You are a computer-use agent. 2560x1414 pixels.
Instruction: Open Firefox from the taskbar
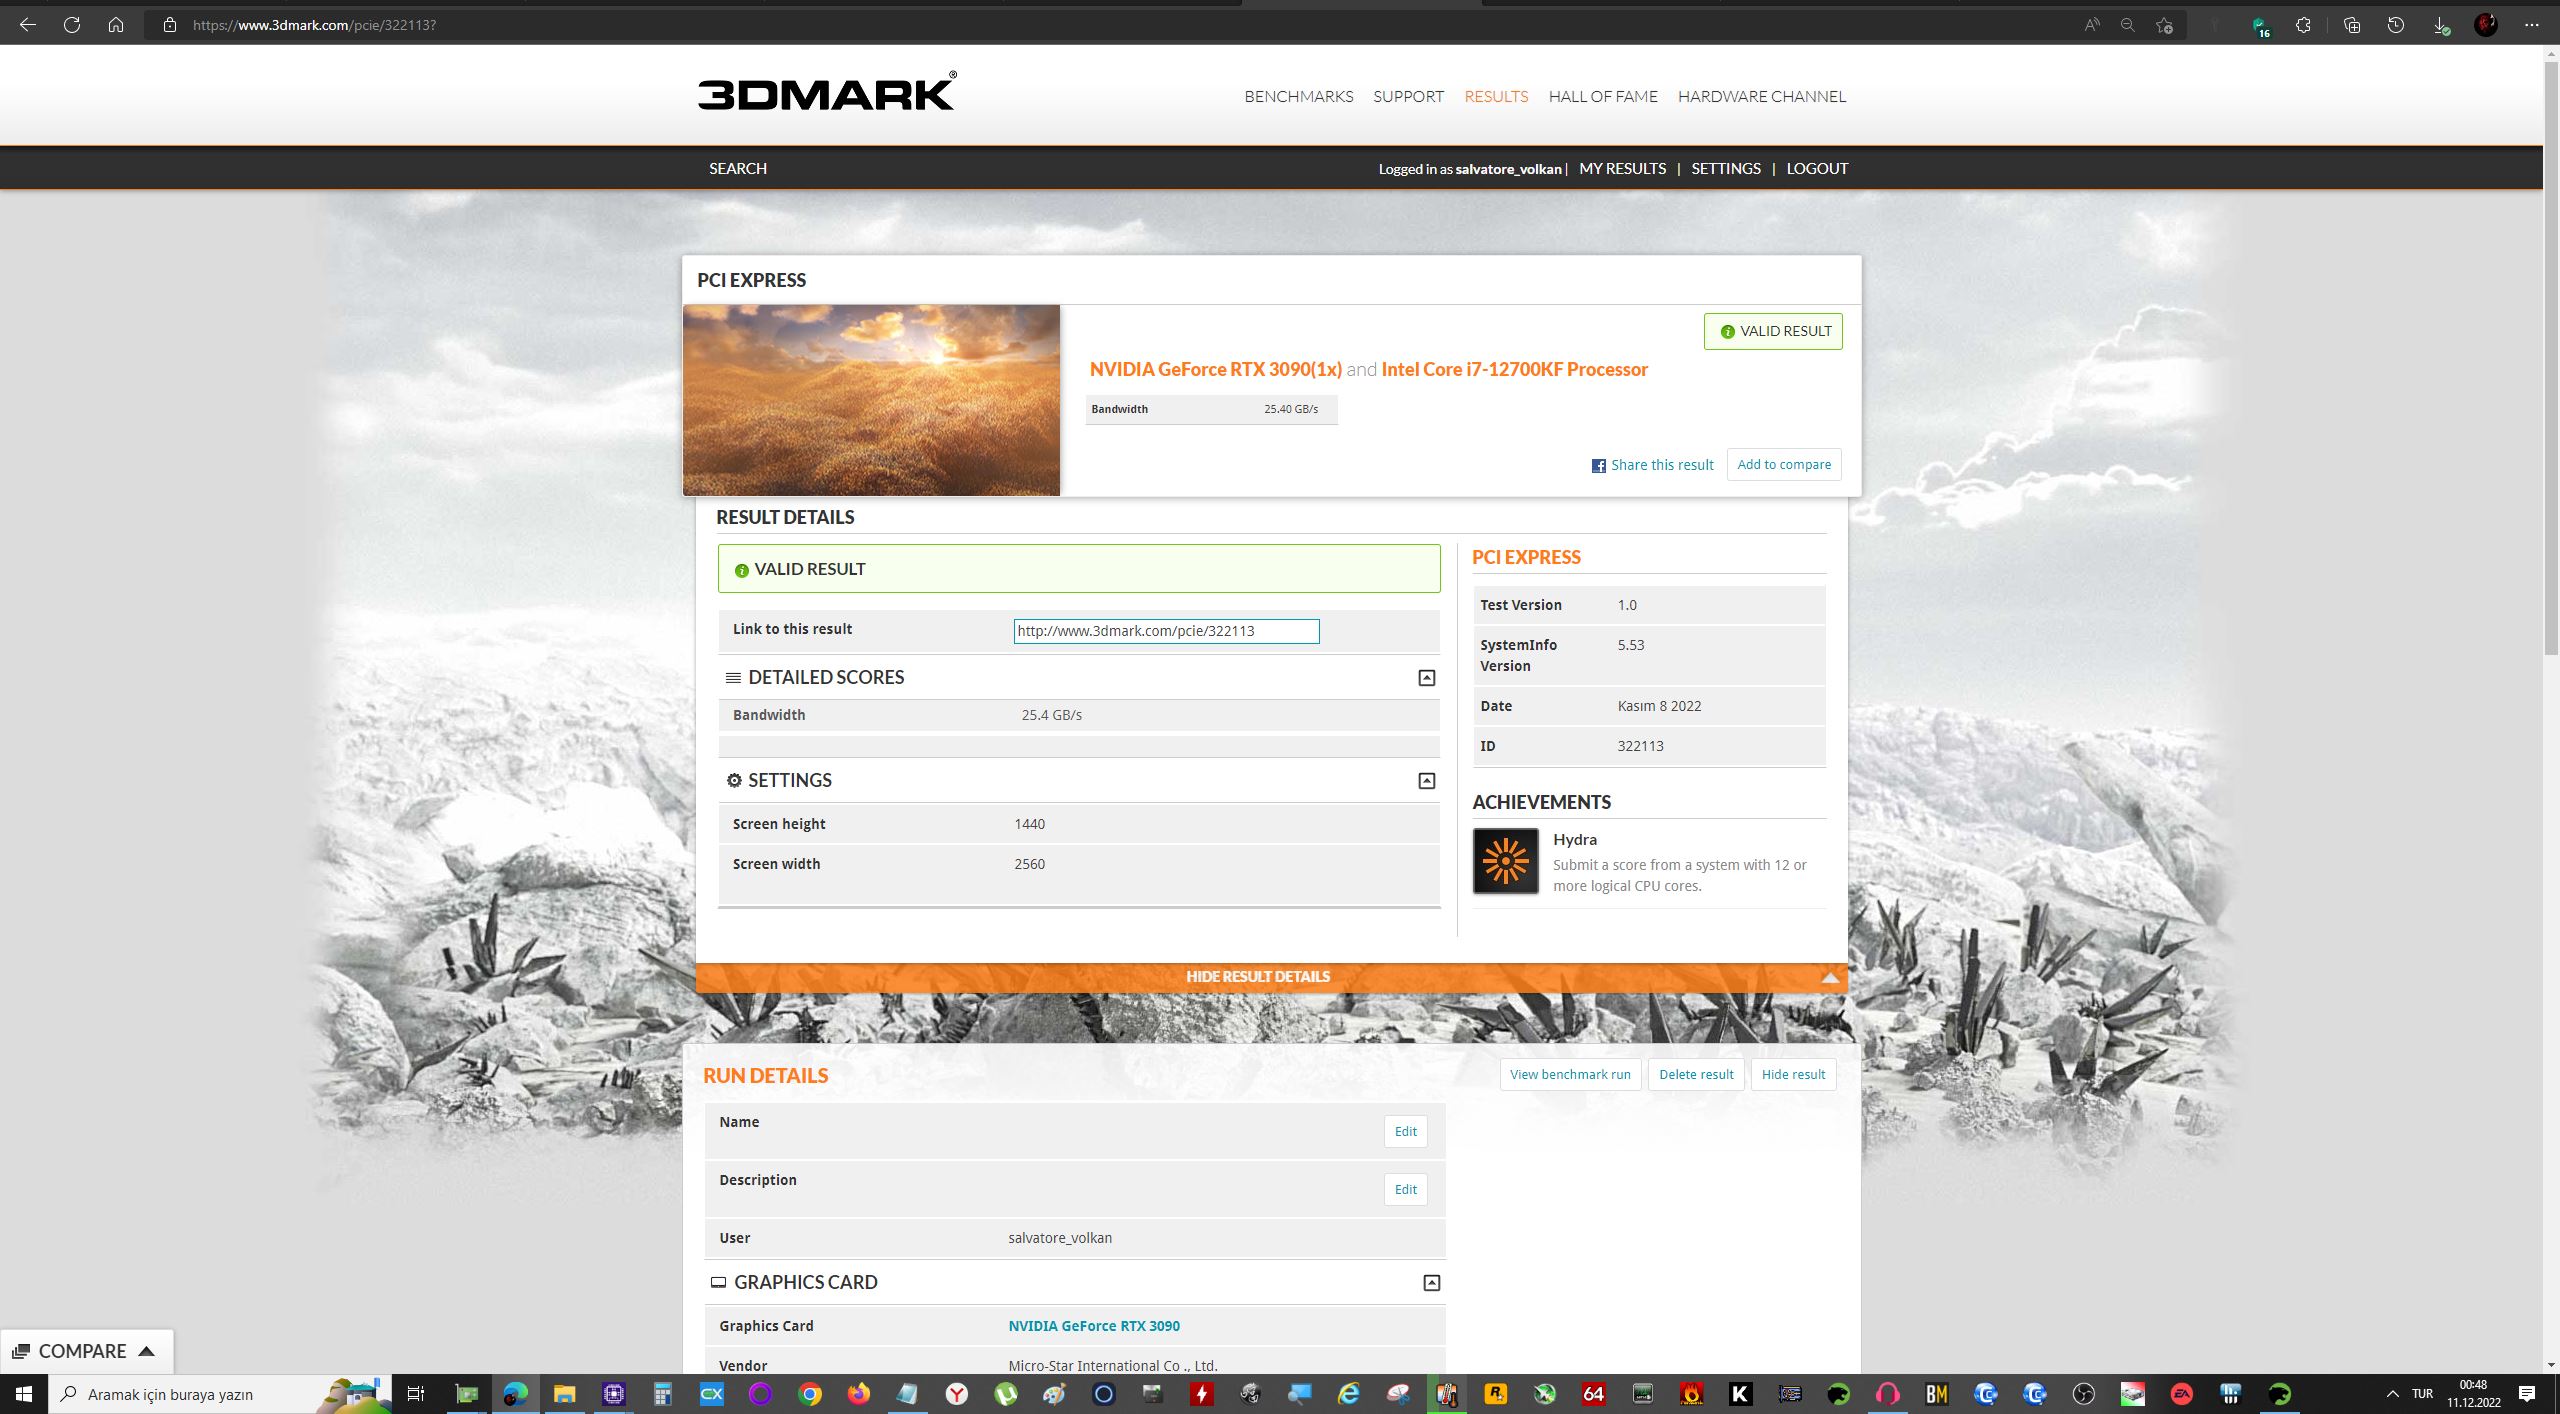[x=859, y=1394]
